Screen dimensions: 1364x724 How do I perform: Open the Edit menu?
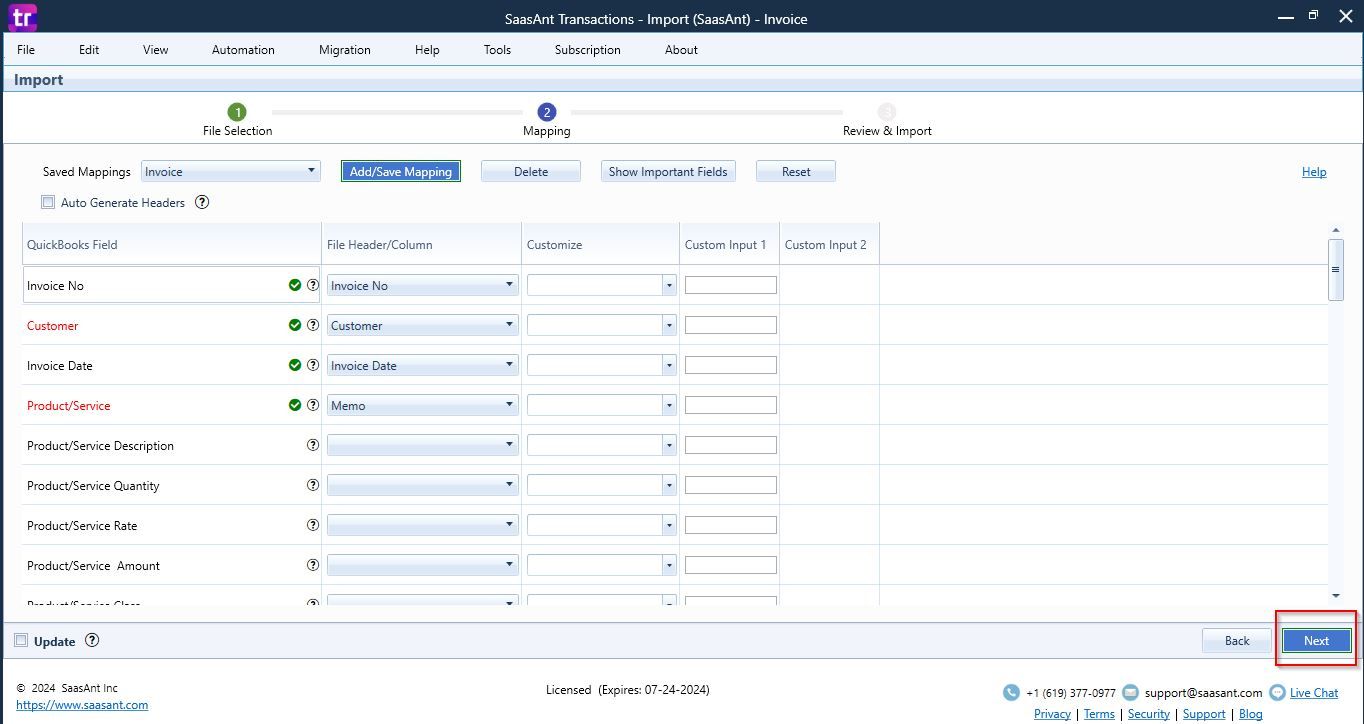click(89, 49)
